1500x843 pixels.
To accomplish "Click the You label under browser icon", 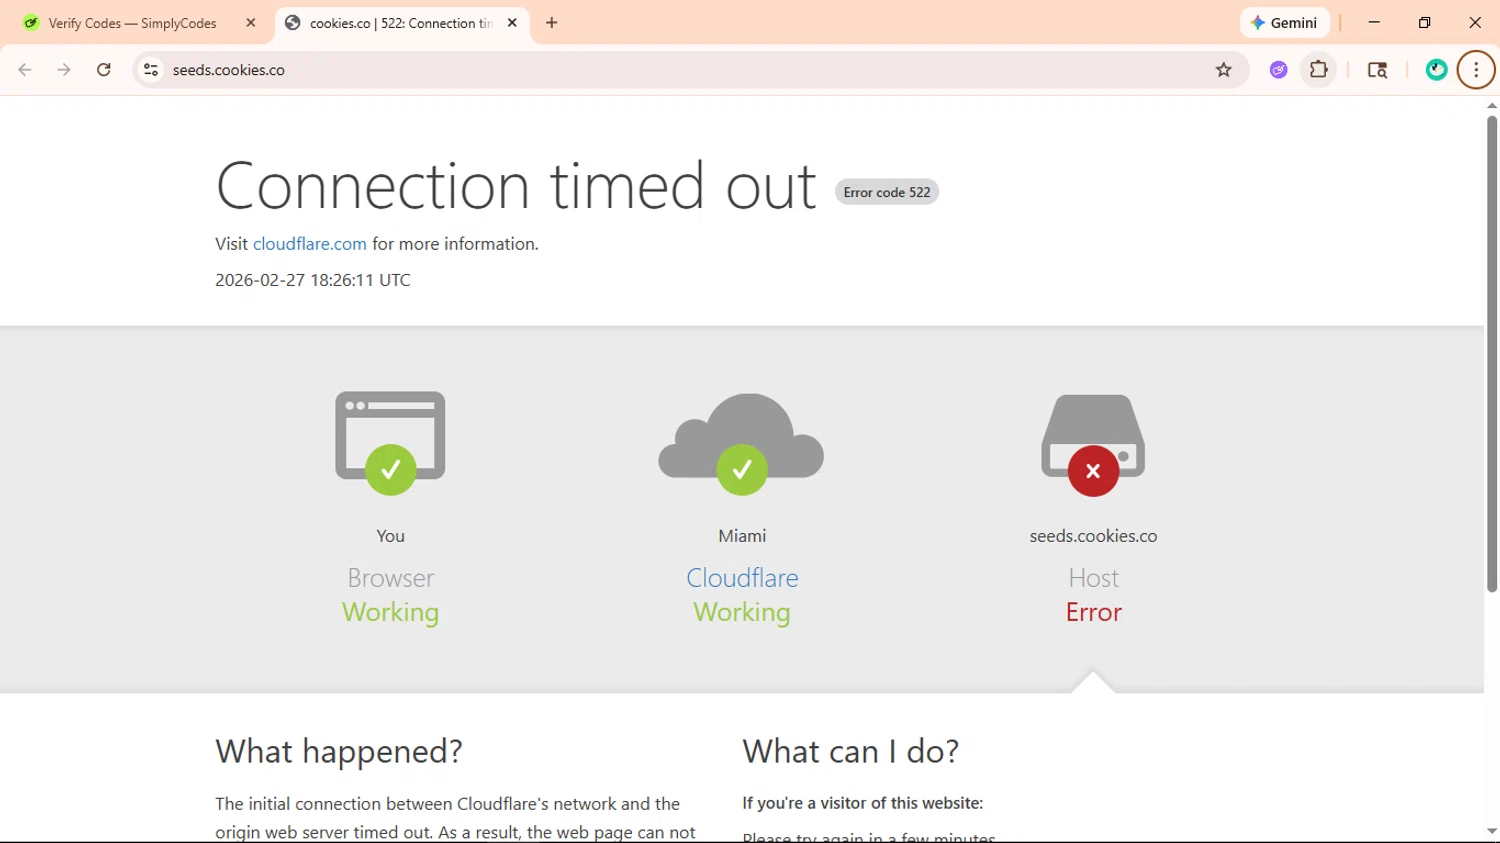I will [390, 536].
